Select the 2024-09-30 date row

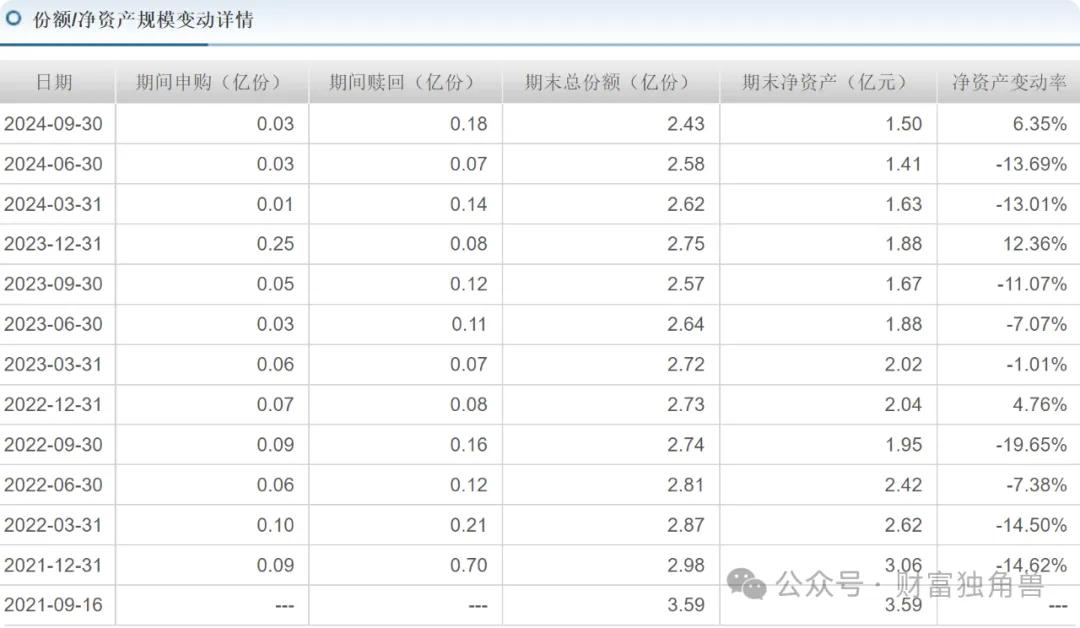pyautogui.click(x=540, y=124)
